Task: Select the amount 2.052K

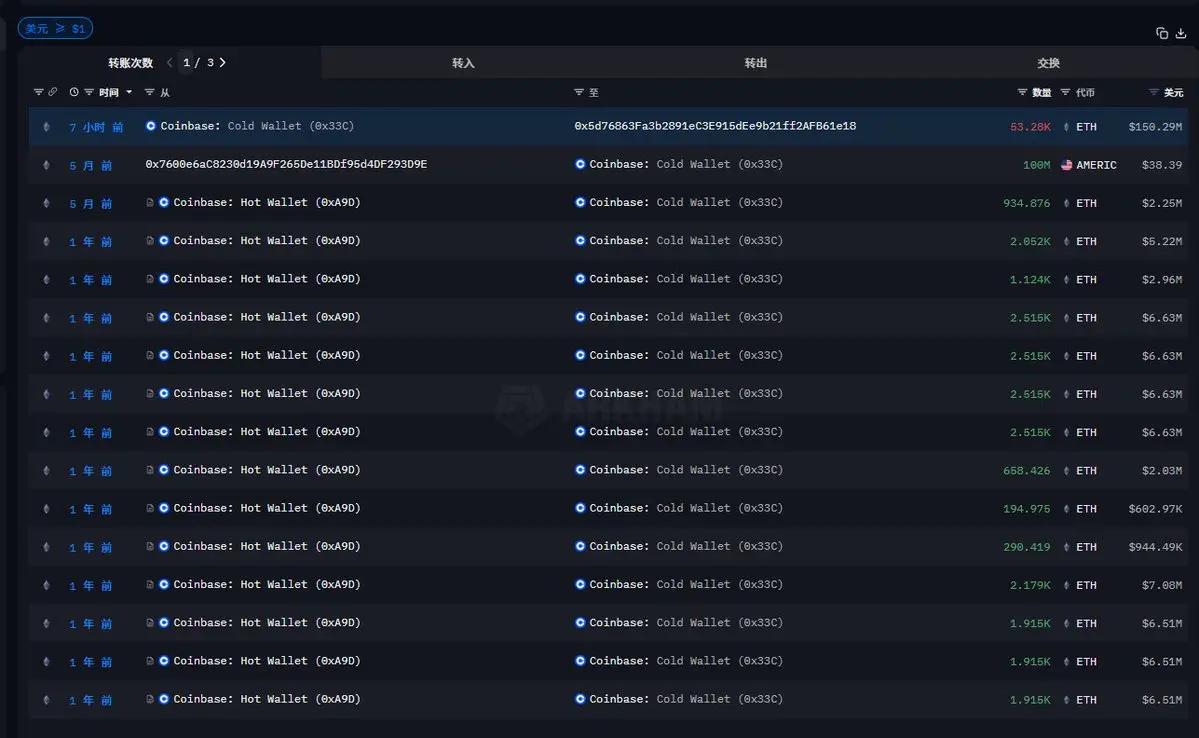Action: 1030,242
